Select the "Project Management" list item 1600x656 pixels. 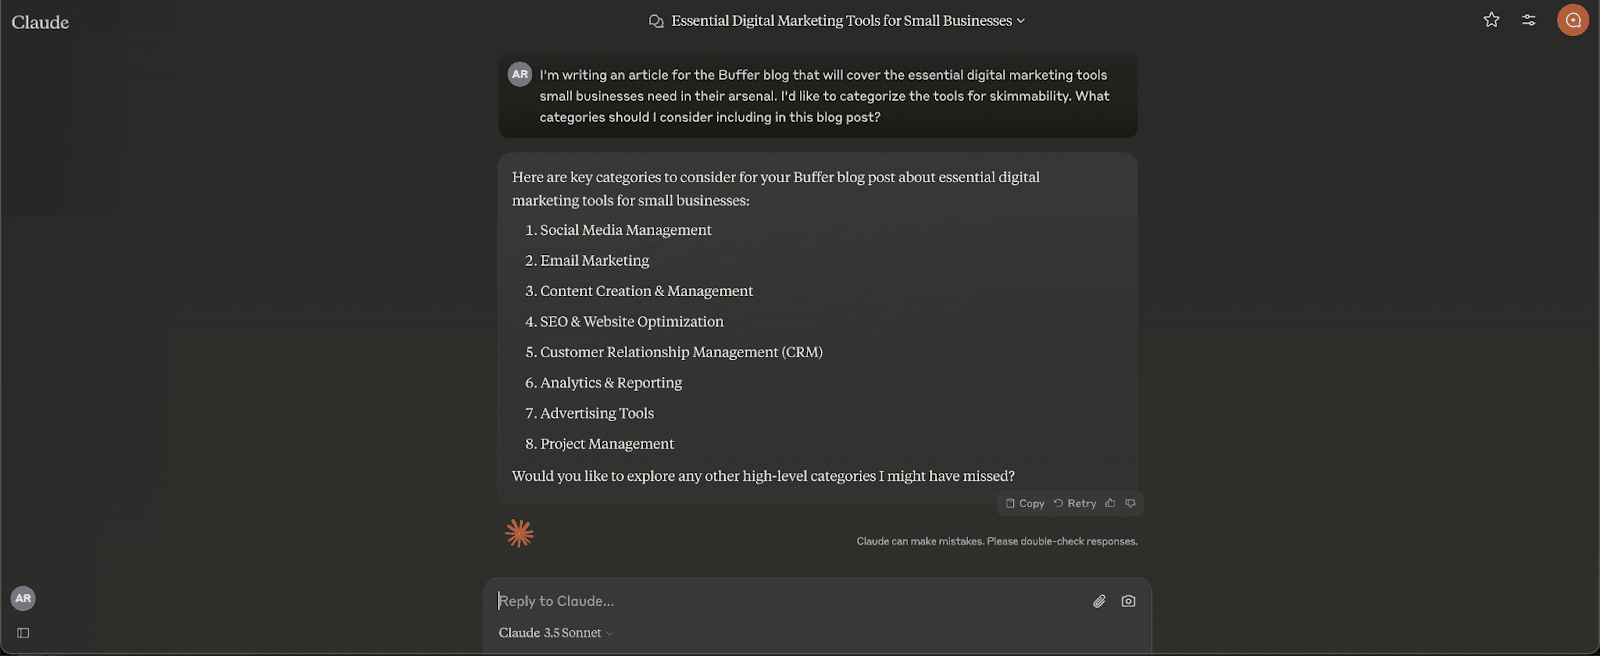[x=607, y=443]
